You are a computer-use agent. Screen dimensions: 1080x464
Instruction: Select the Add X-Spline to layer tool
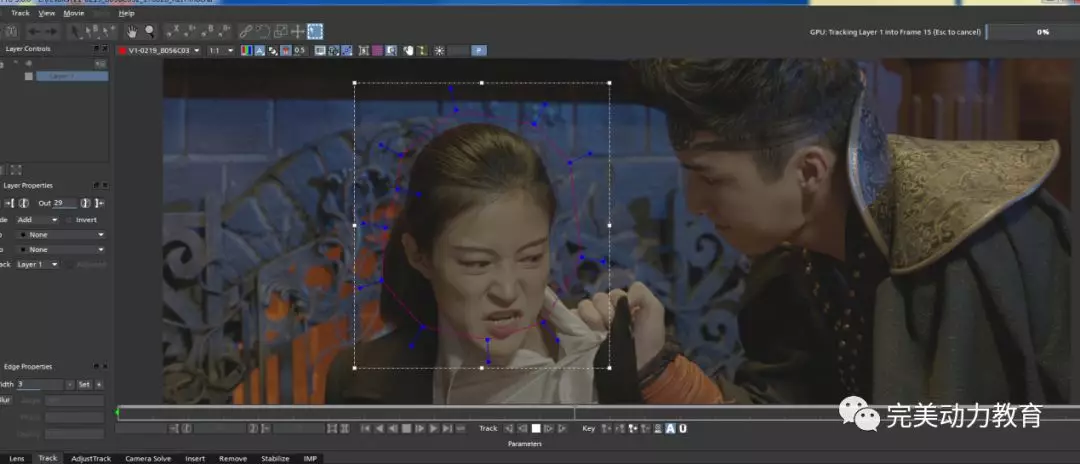pos(190,31)
